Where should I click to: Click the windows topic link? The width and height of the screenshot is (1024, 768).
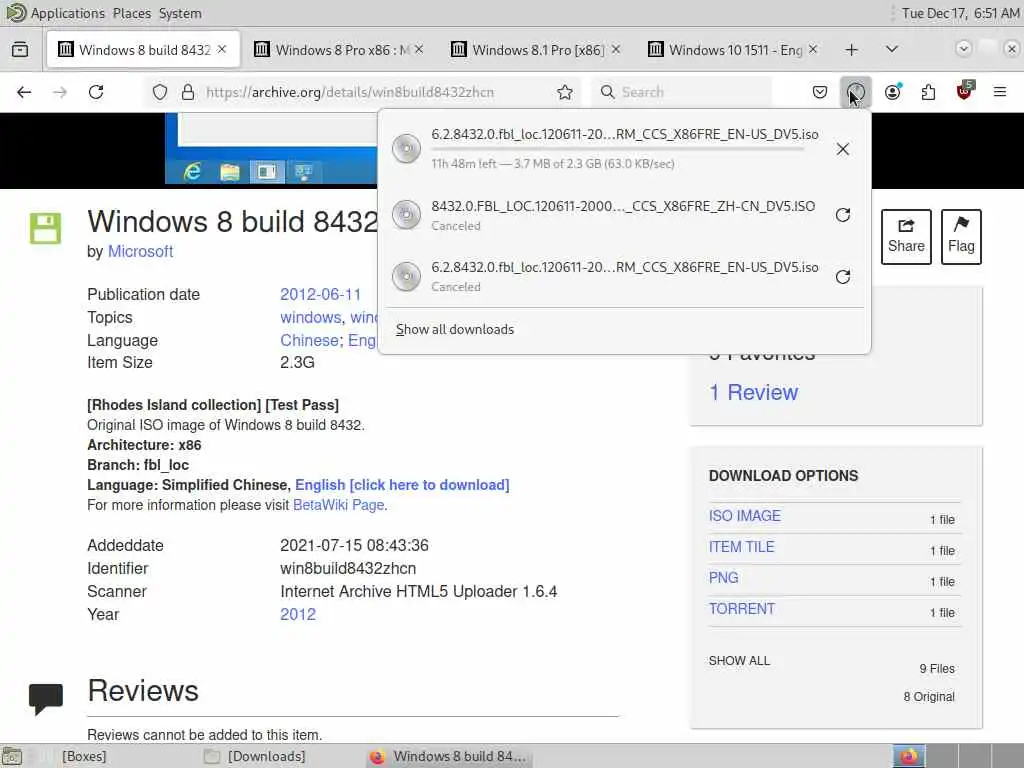pyautogui.click(x=311, y=317)
